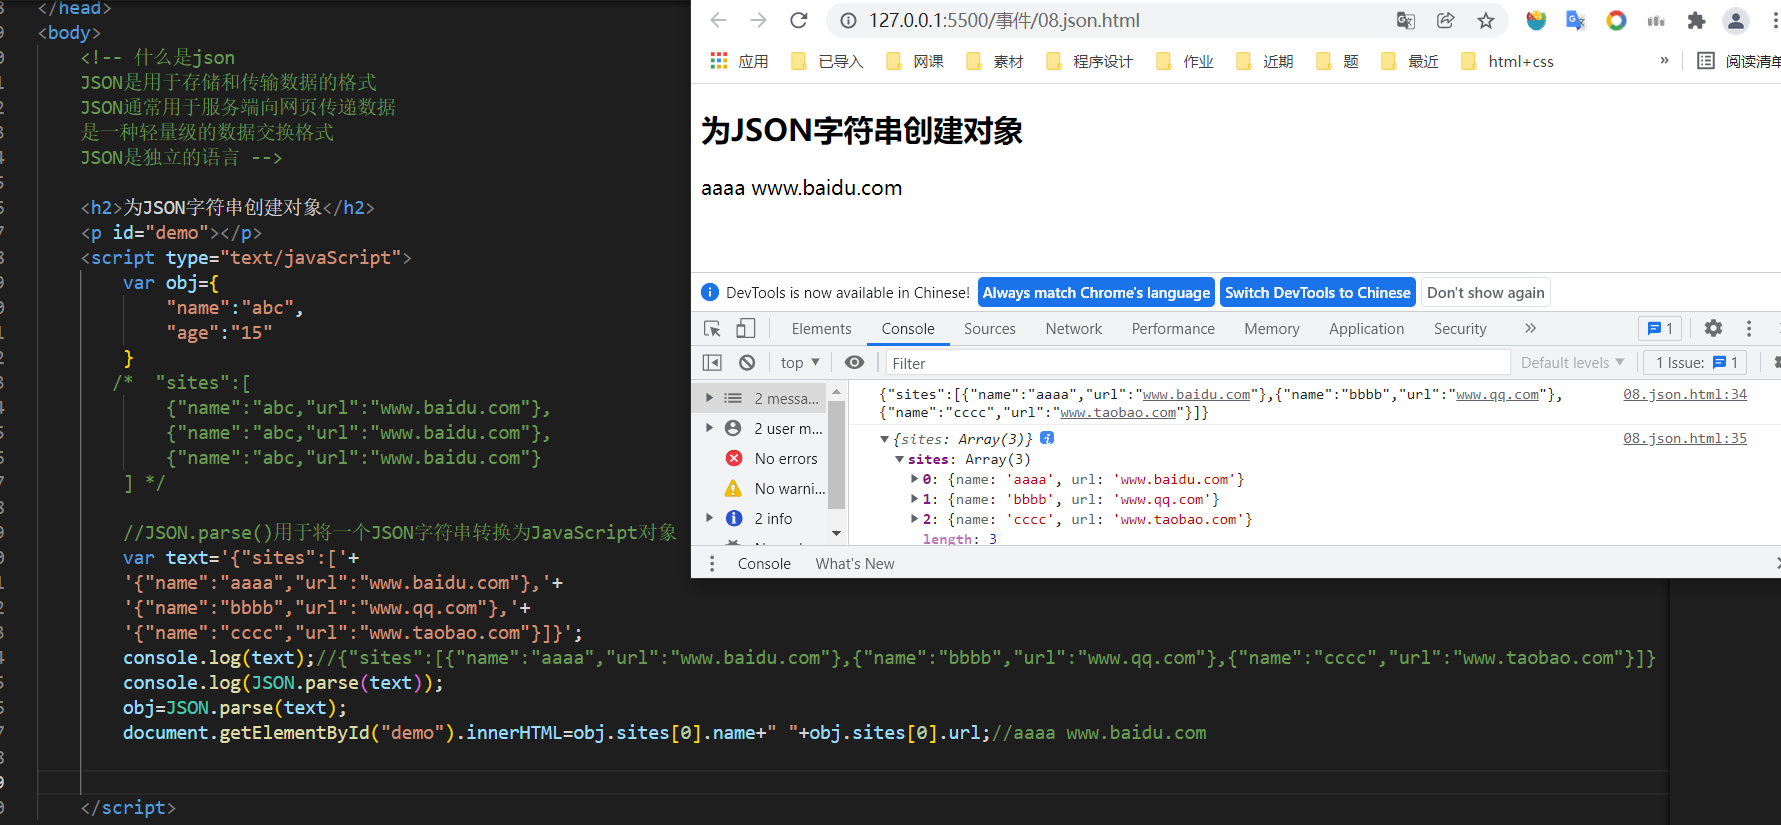Open the top JavaScript context dropdown

[800, 362]
